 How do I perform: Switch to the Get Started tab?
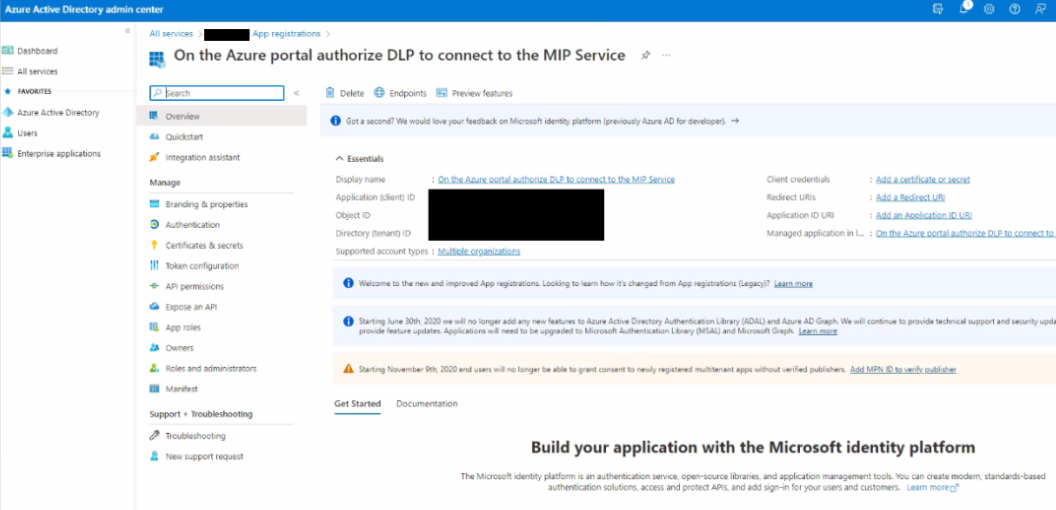point(358,404)
